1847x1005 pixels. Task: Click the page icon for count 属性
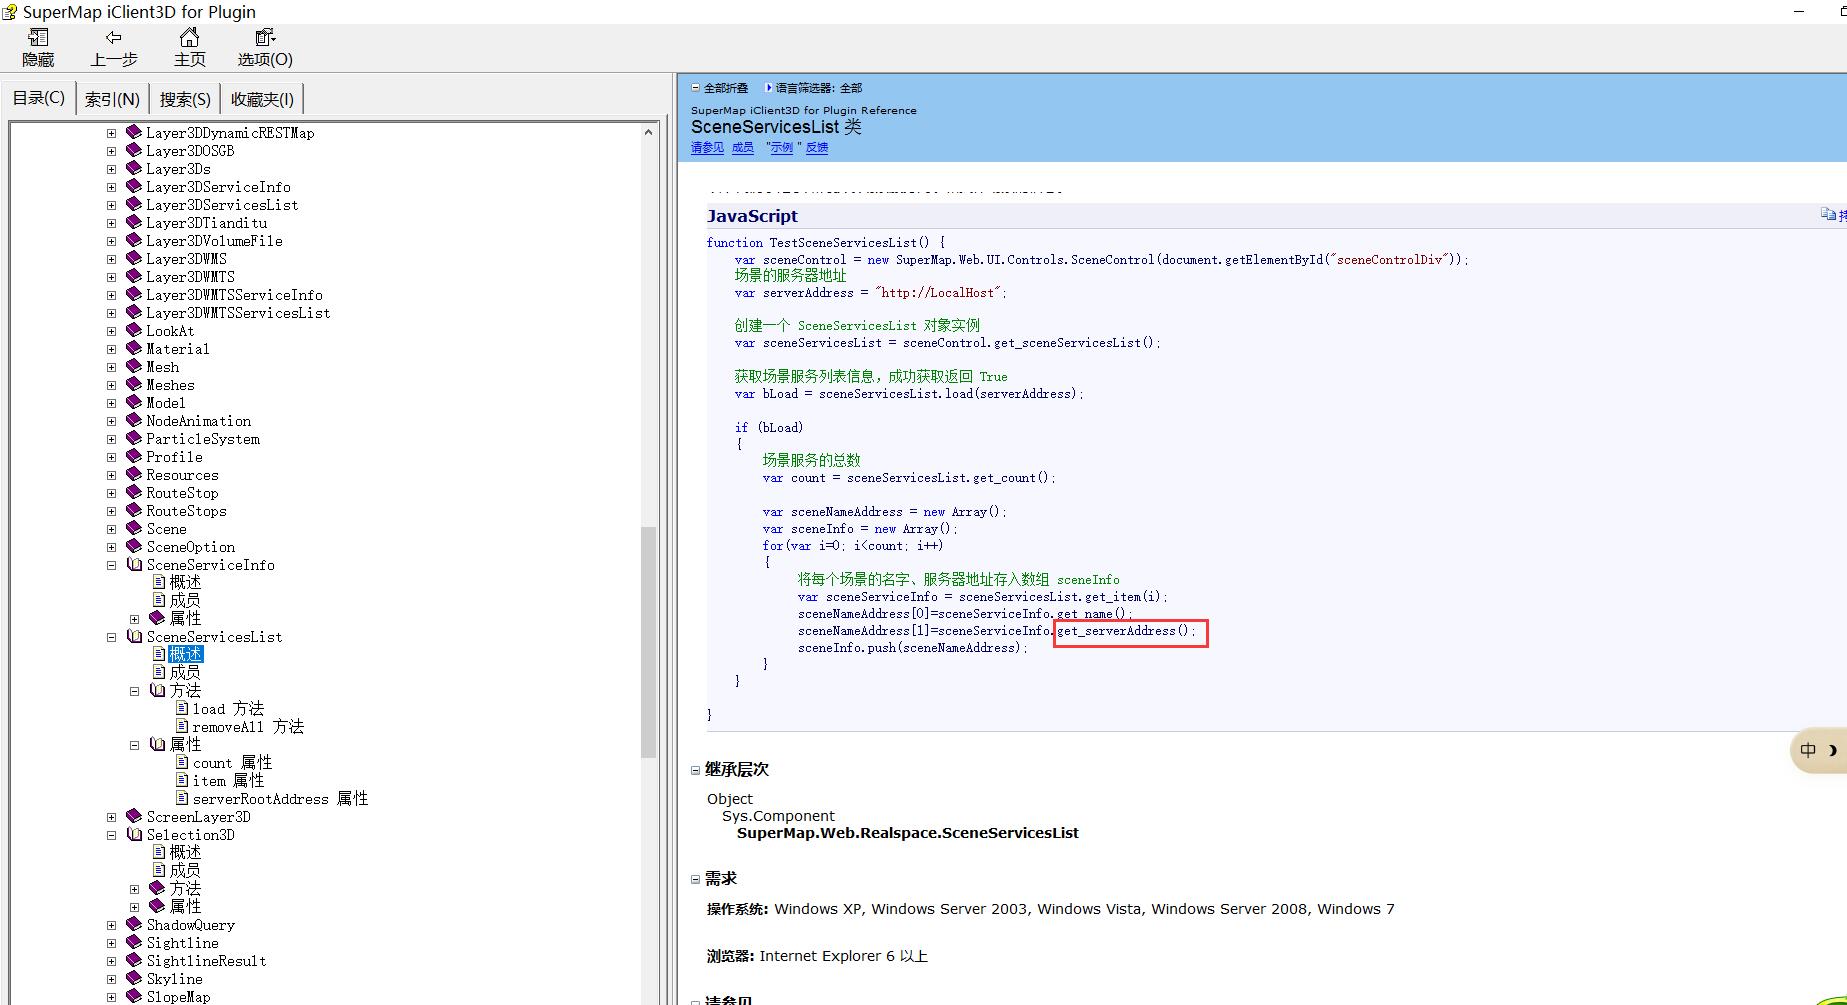[x=182, y=763]
